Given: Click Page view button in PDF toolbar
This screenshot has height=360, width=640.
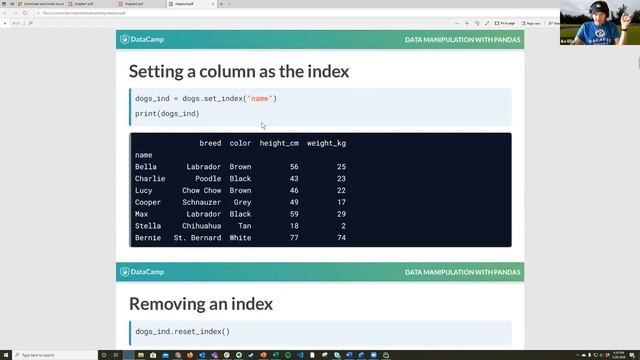Looking at the screenshot, I should (531, 23).
